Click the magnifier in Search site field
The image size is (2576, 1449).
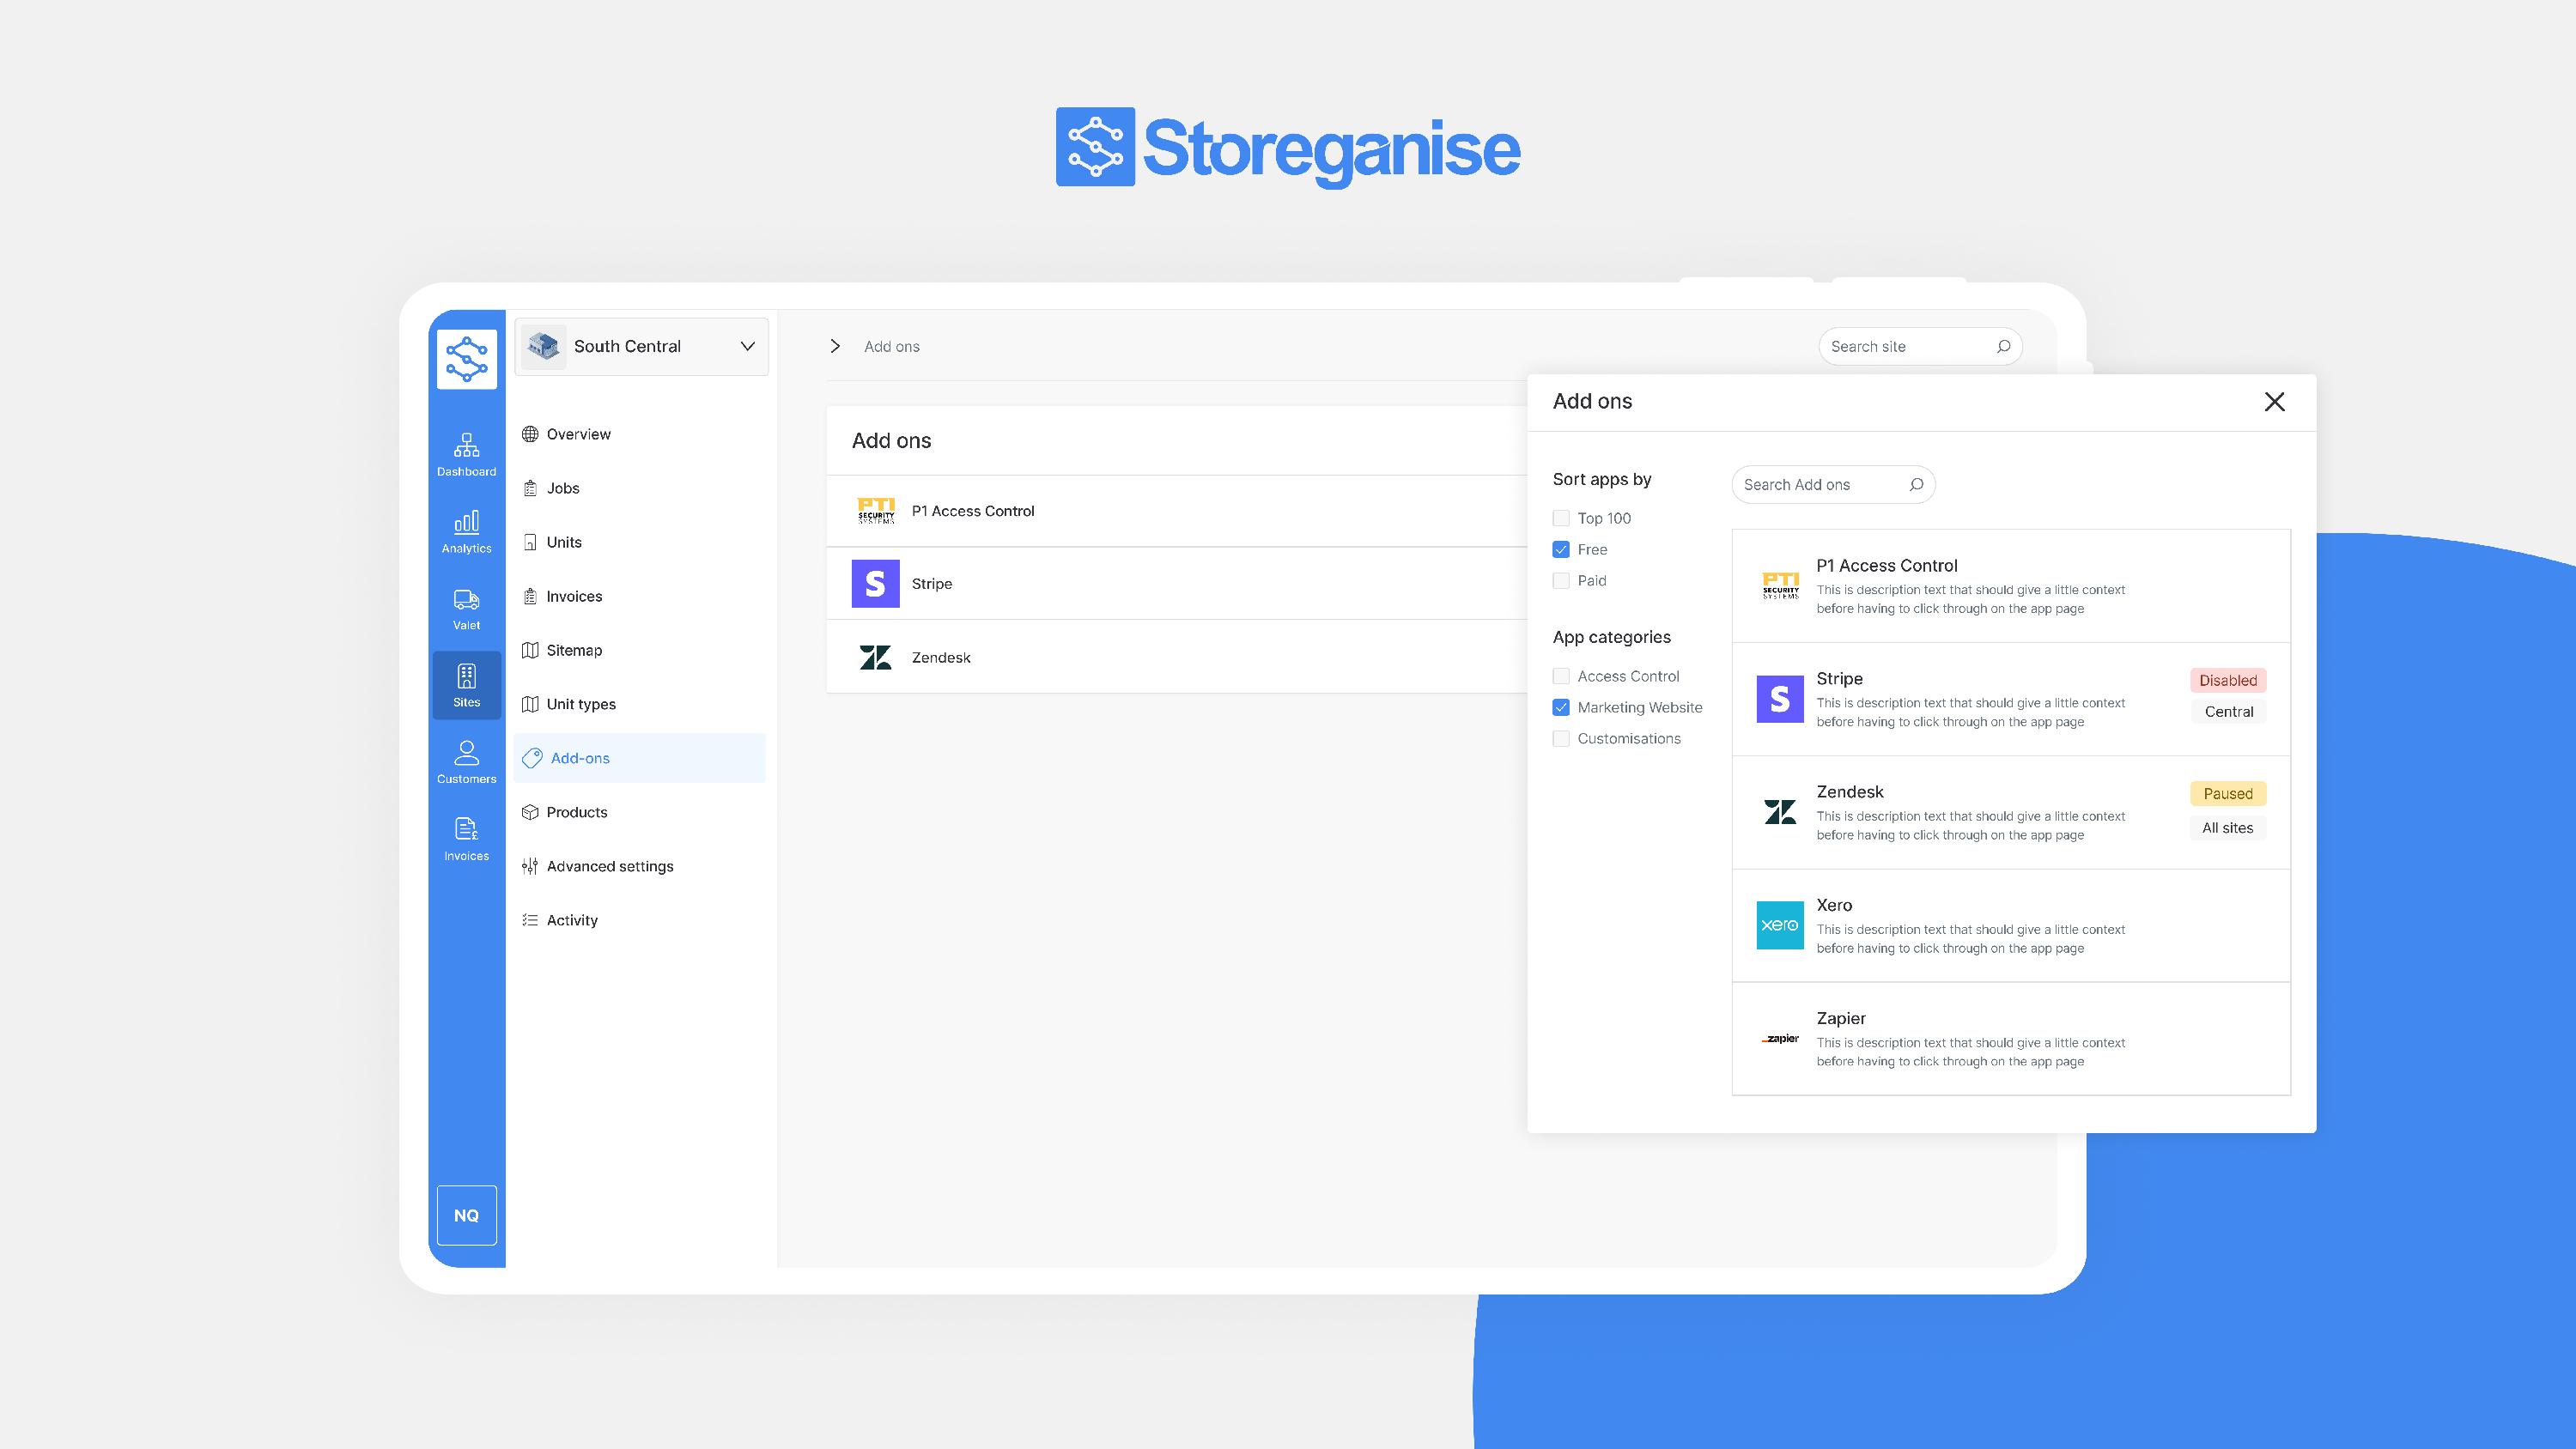2003,346
